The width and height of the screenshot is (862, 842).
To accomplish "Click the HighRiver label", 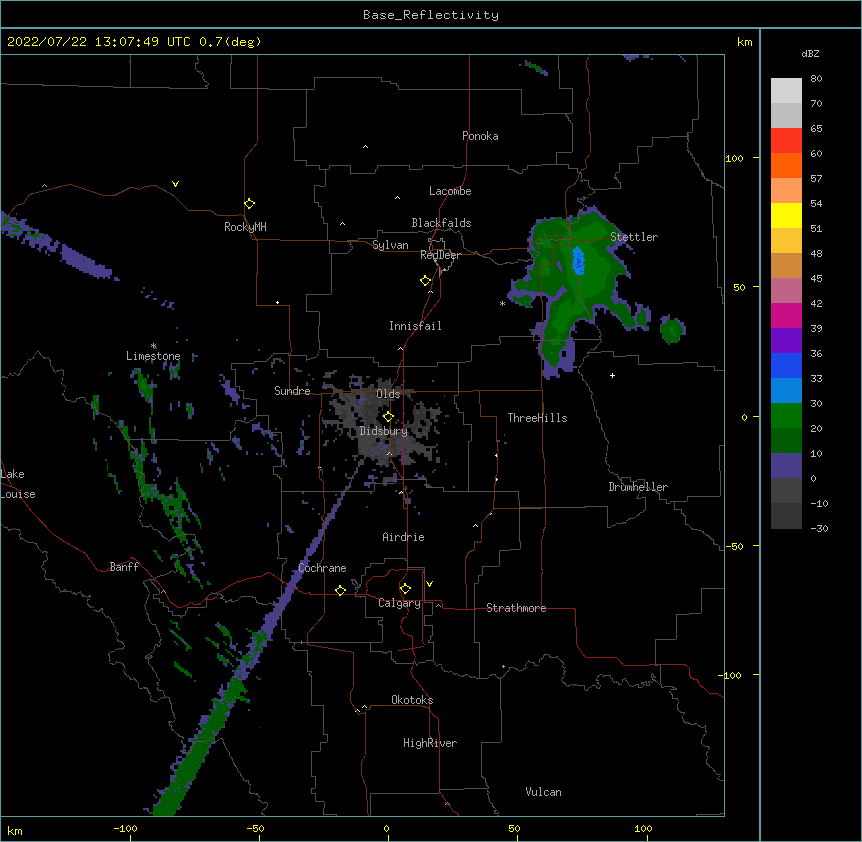I will pyautogui.click(x=430, y=743).
